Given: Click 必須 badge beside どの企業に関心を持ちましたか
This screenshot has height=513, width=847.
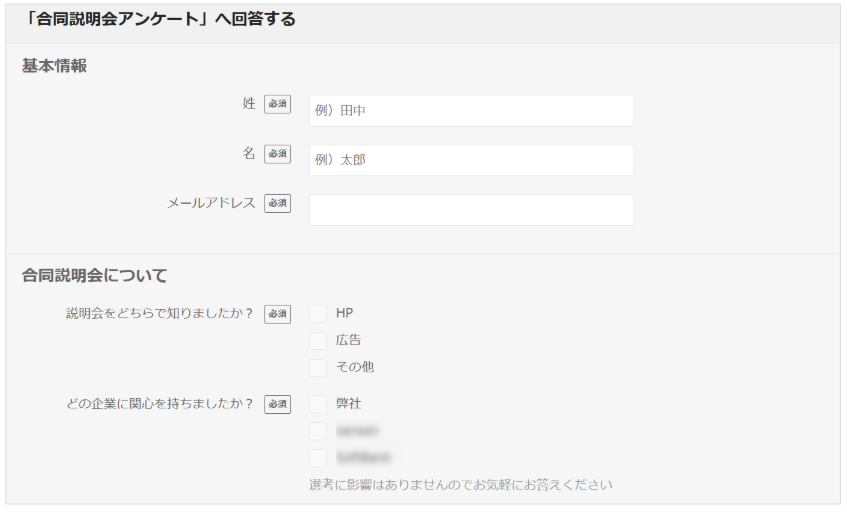Looking at the screenshot, I should coord(277,404).
